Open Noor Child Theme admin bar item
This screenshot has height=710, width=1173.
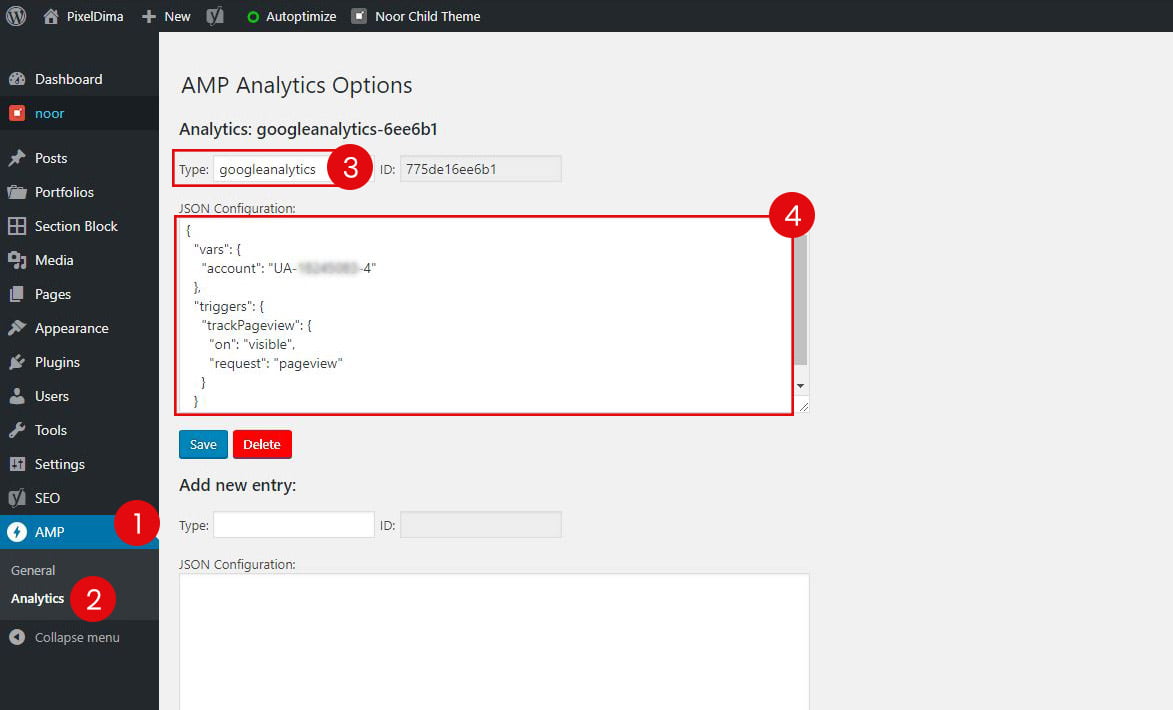tap(427, 16)
